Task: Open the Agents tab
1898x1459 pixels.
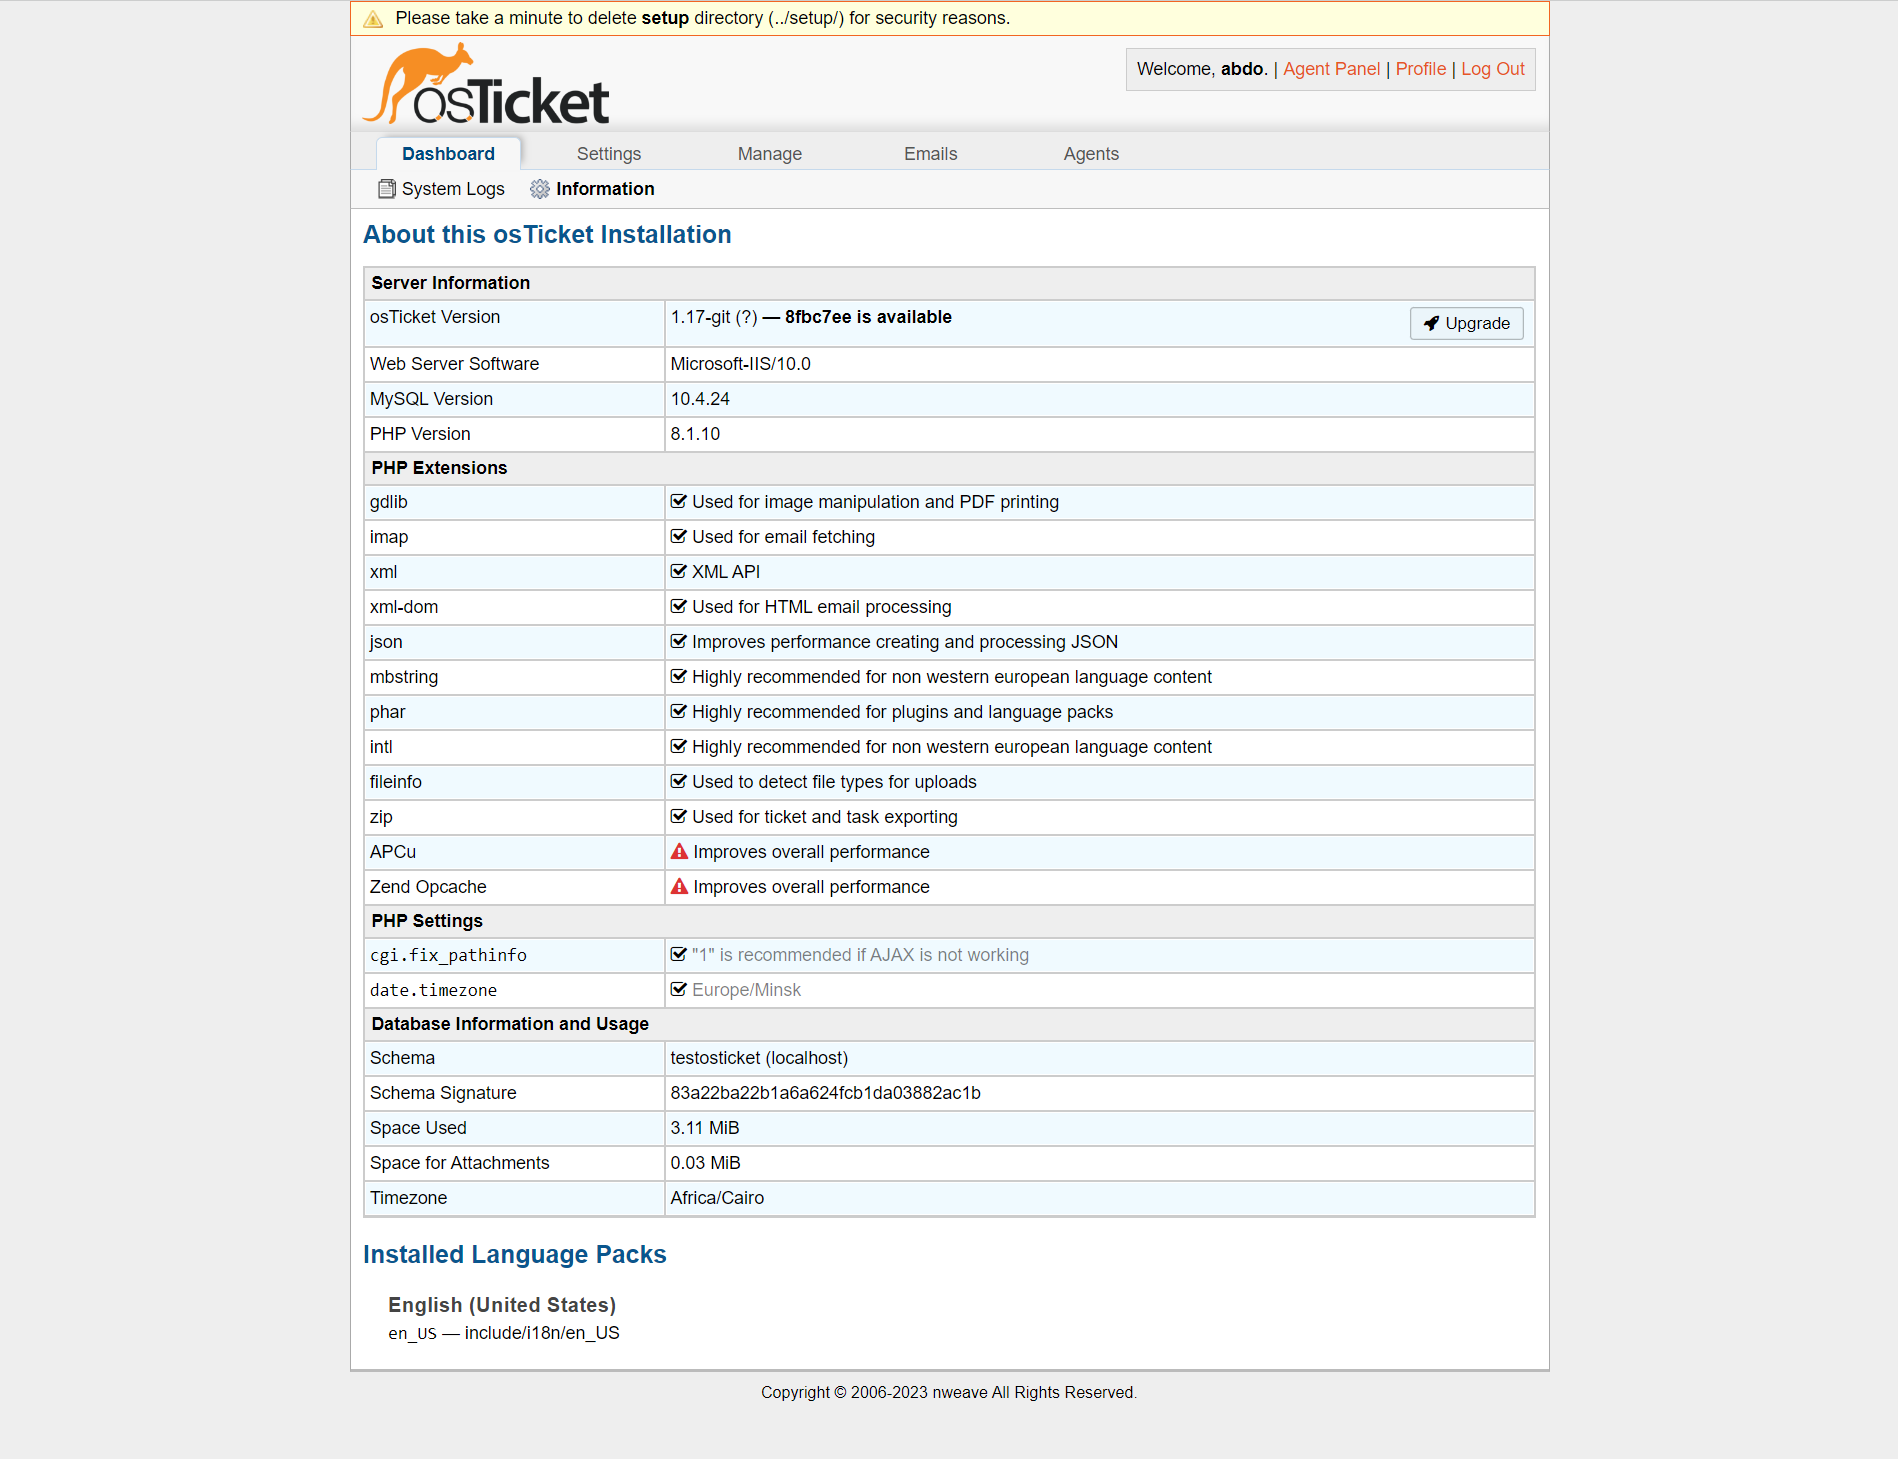Action: pos(1090,154)
